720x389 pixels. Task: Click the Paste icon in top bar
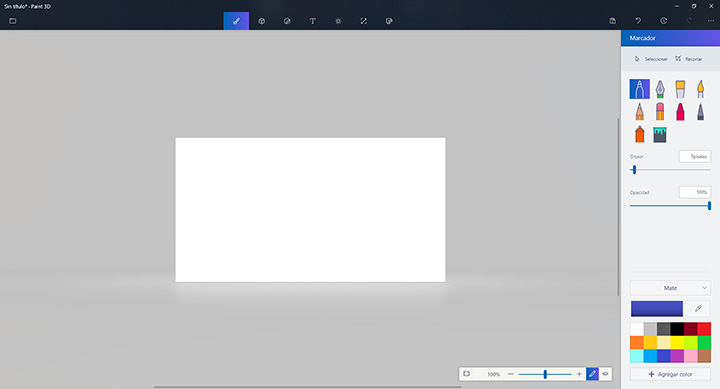(x=613, y=21)
